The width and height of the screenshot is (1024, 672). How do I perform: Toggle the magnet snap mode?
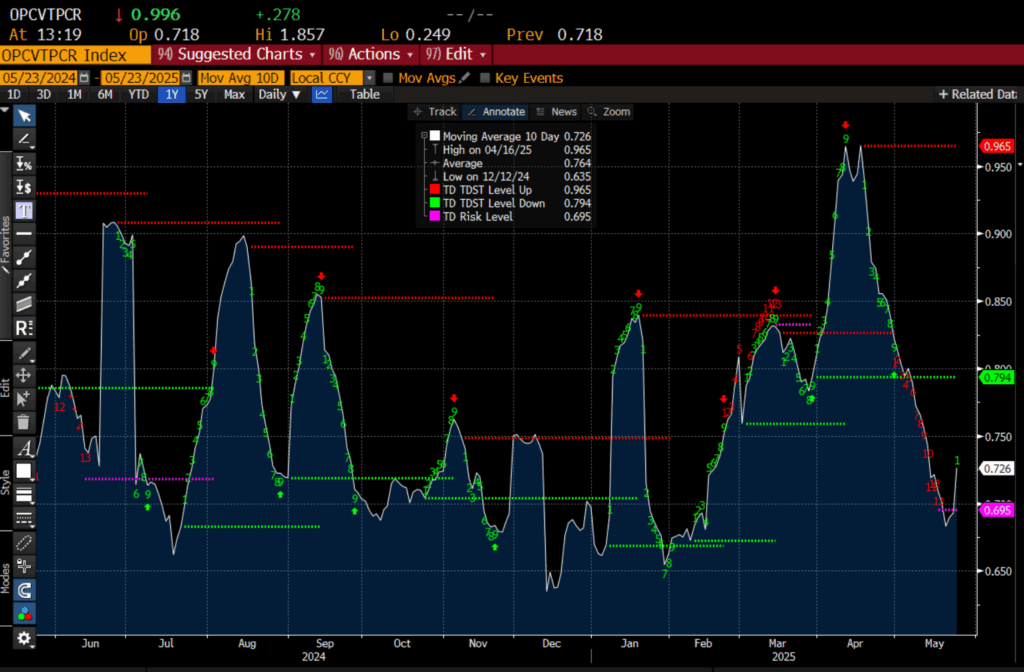[x=24, y=590]
